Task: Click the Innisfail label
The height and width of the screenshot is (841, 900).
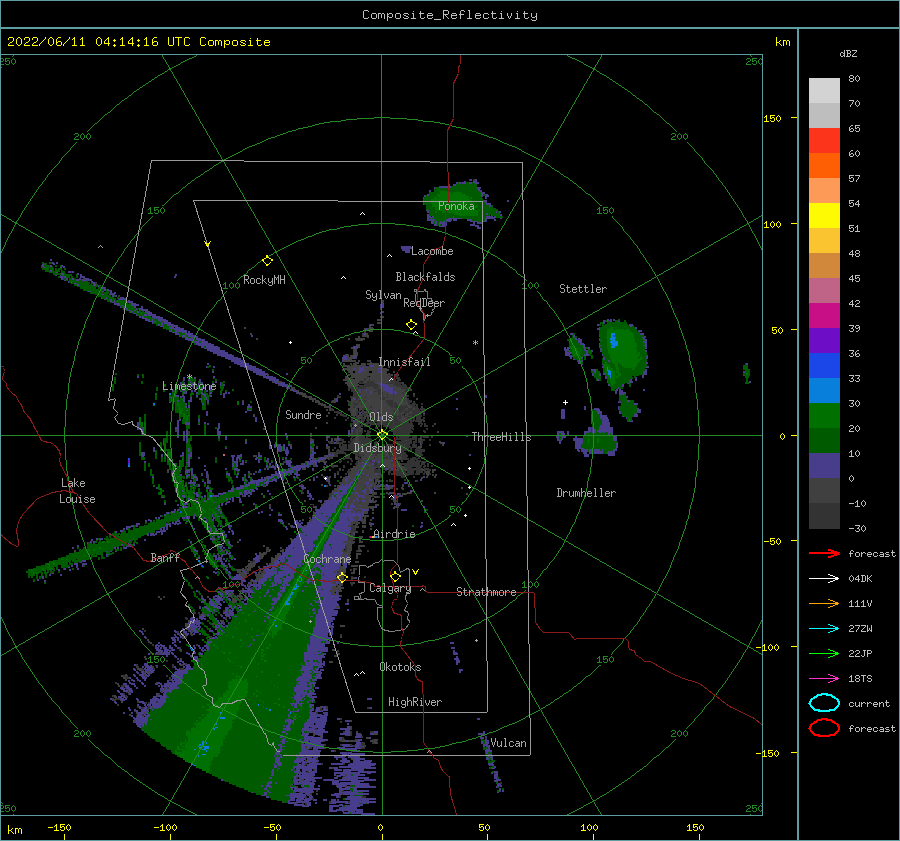Action: [x=404, y=362]
